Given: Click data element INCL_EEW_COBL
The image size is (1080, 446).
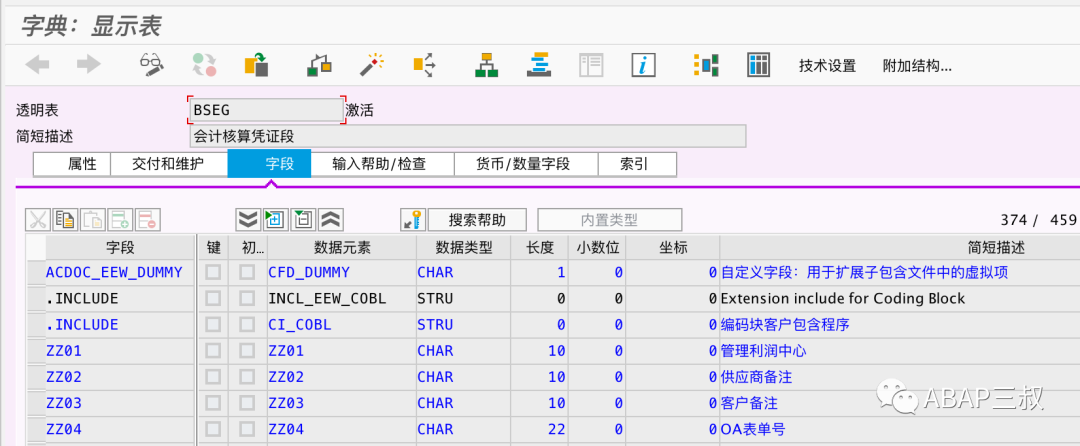Looking at the screenshot, I should [x=327, y=299].
